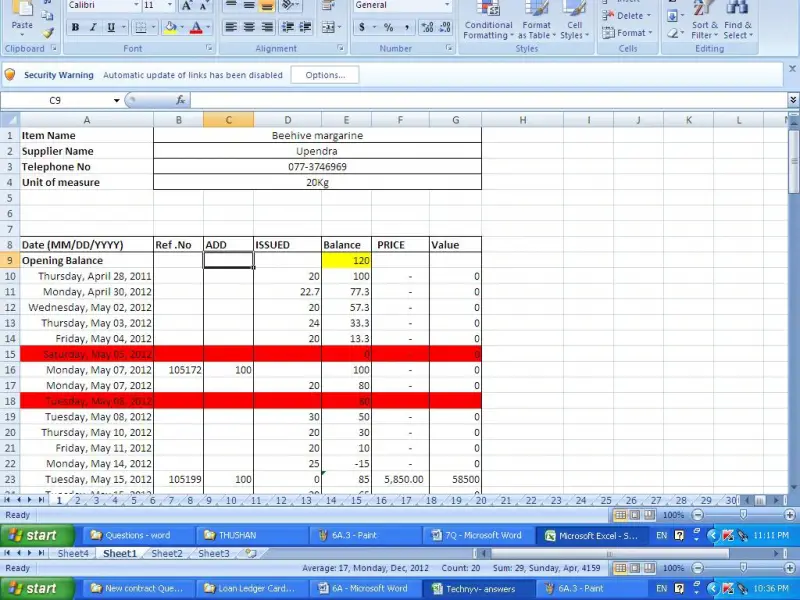Image resolution: width=800 pixels, height=600 pixels.
Task: Open the Fill Color dropdown arrow
Action: (x=182, y=28)
